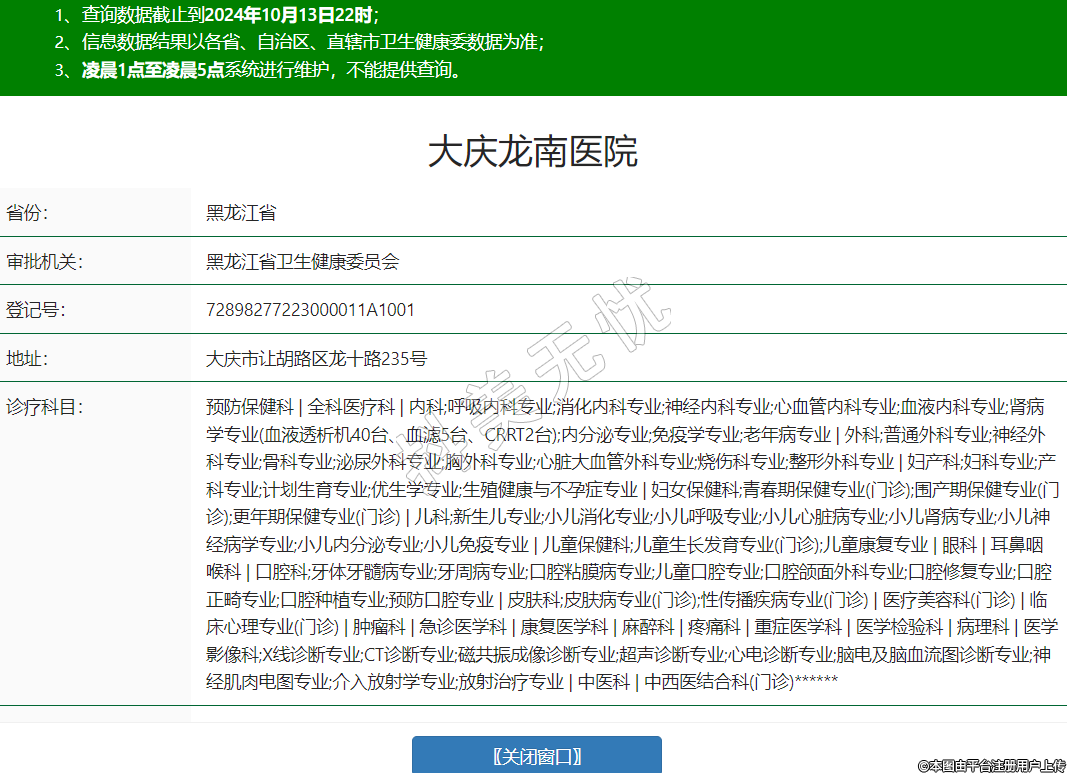
Task: Select the 地址 row label
Action: click(x=28, y=359)
